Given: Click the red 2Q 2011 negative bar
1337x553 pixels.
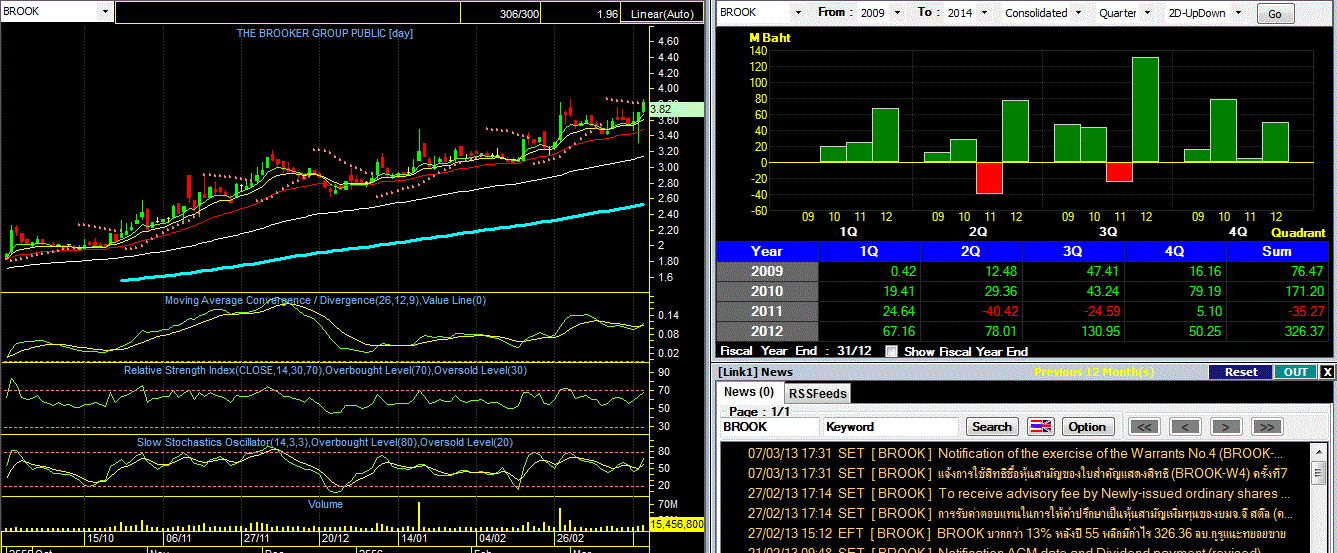Looking at the screenshot, I should coord(989,178).
